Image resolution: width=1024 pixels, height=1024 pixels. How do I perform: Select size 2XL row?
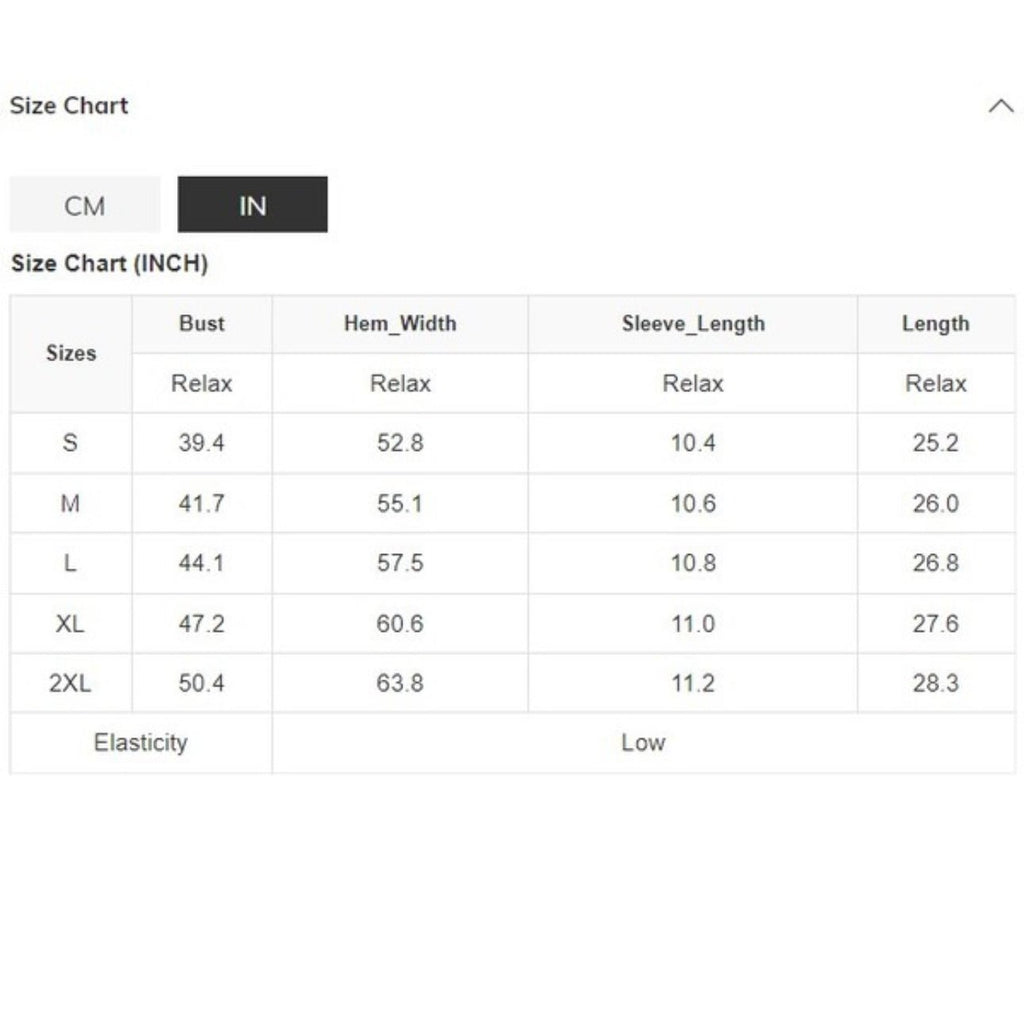pyautogui.click(x=69, y=683)
